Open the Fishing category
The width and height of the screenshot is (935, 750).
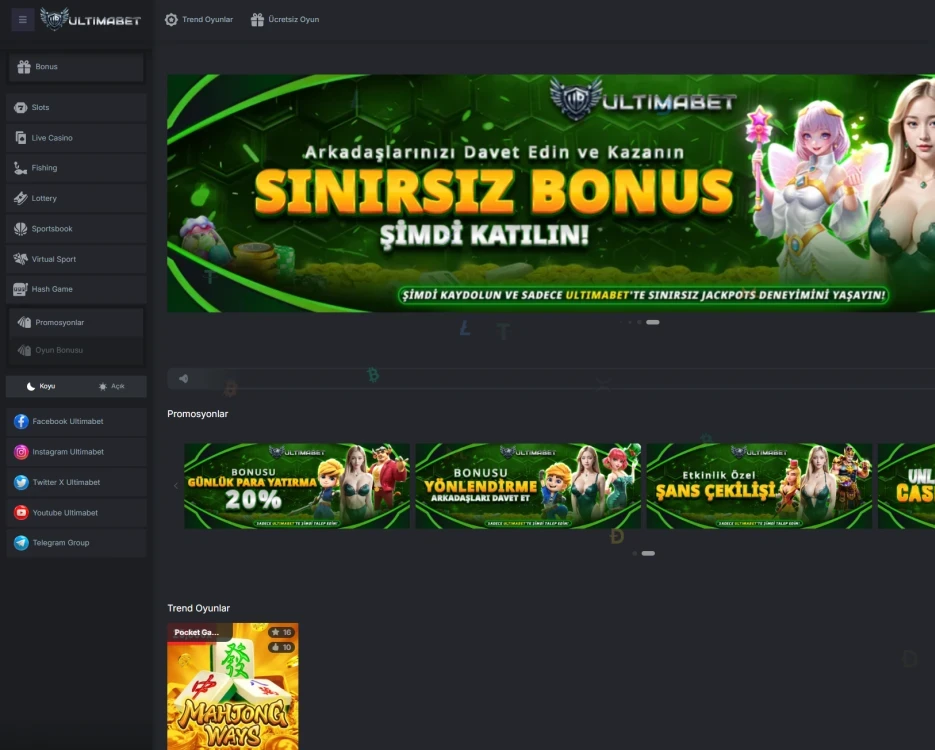tap(76, 168)
